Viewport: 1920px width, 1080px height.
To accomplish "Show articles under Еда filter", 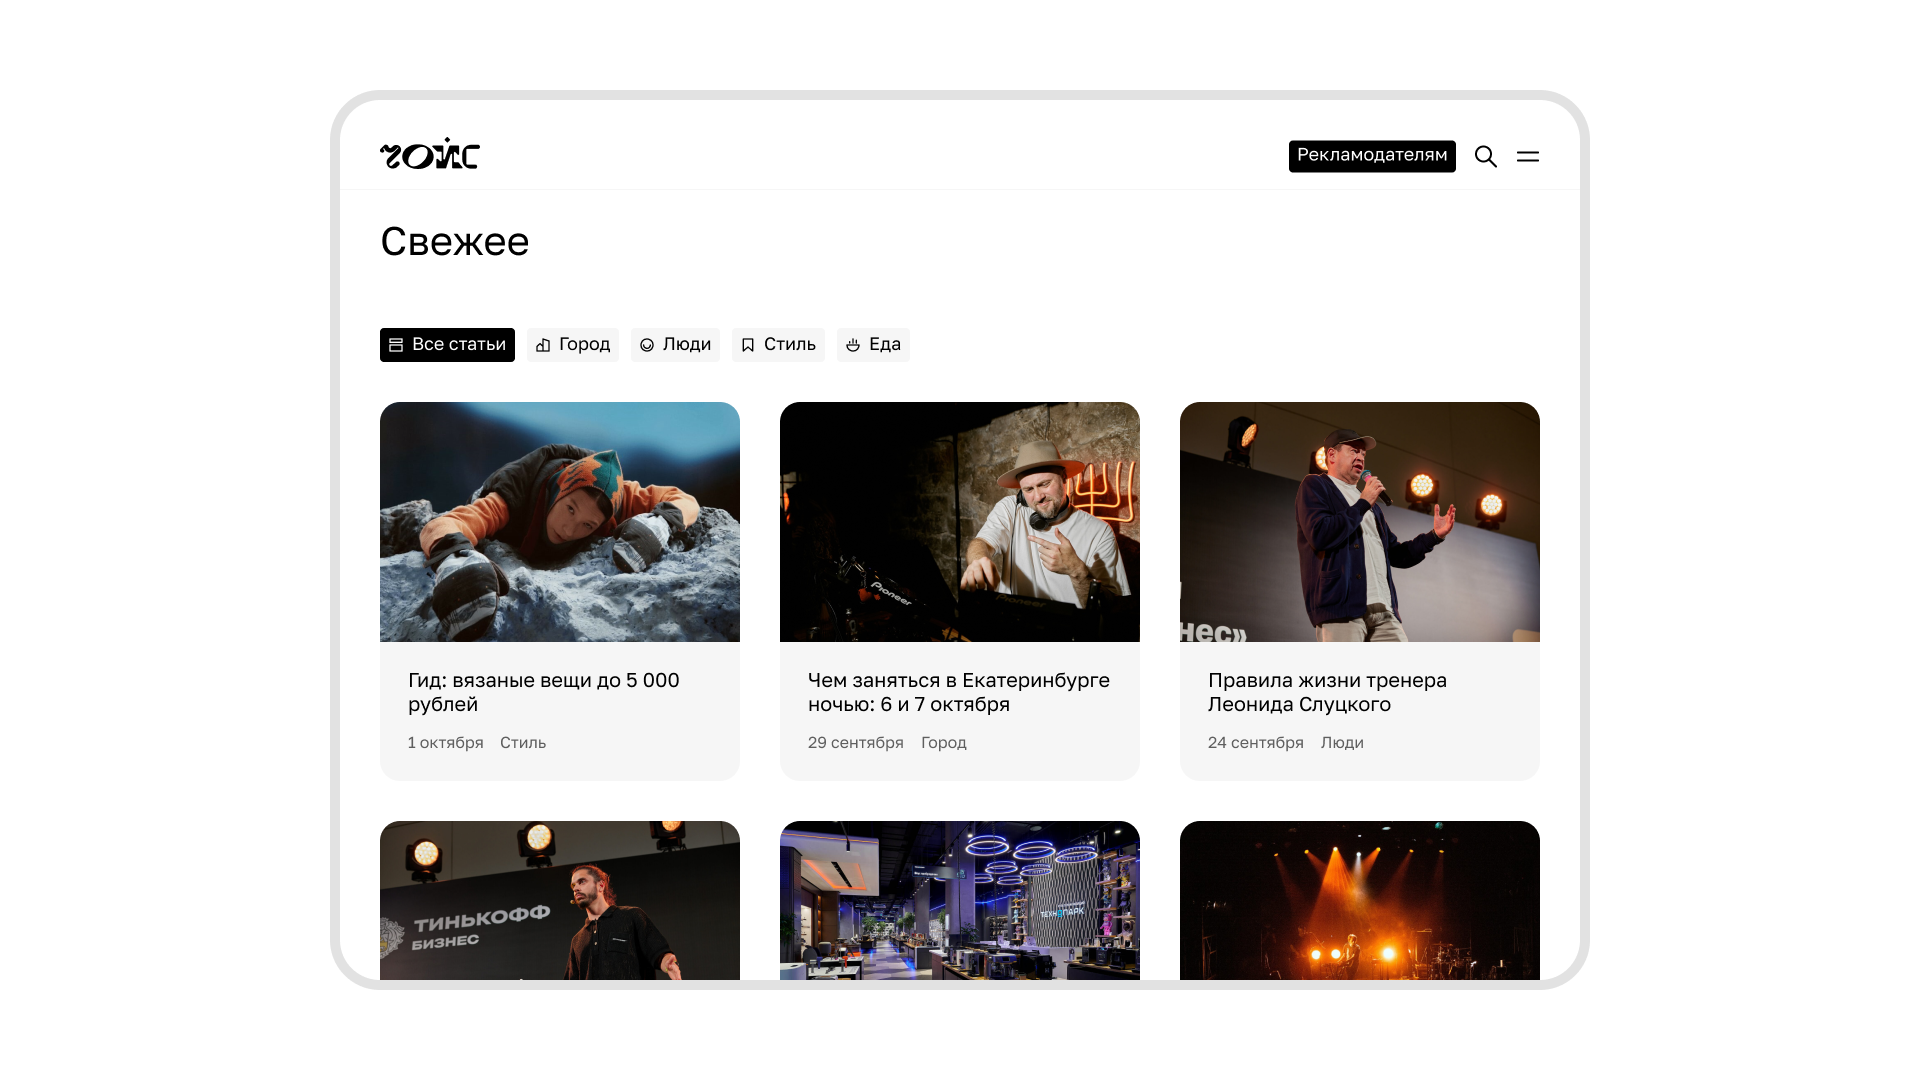I will pyautogui.click(x=873, y=345).
